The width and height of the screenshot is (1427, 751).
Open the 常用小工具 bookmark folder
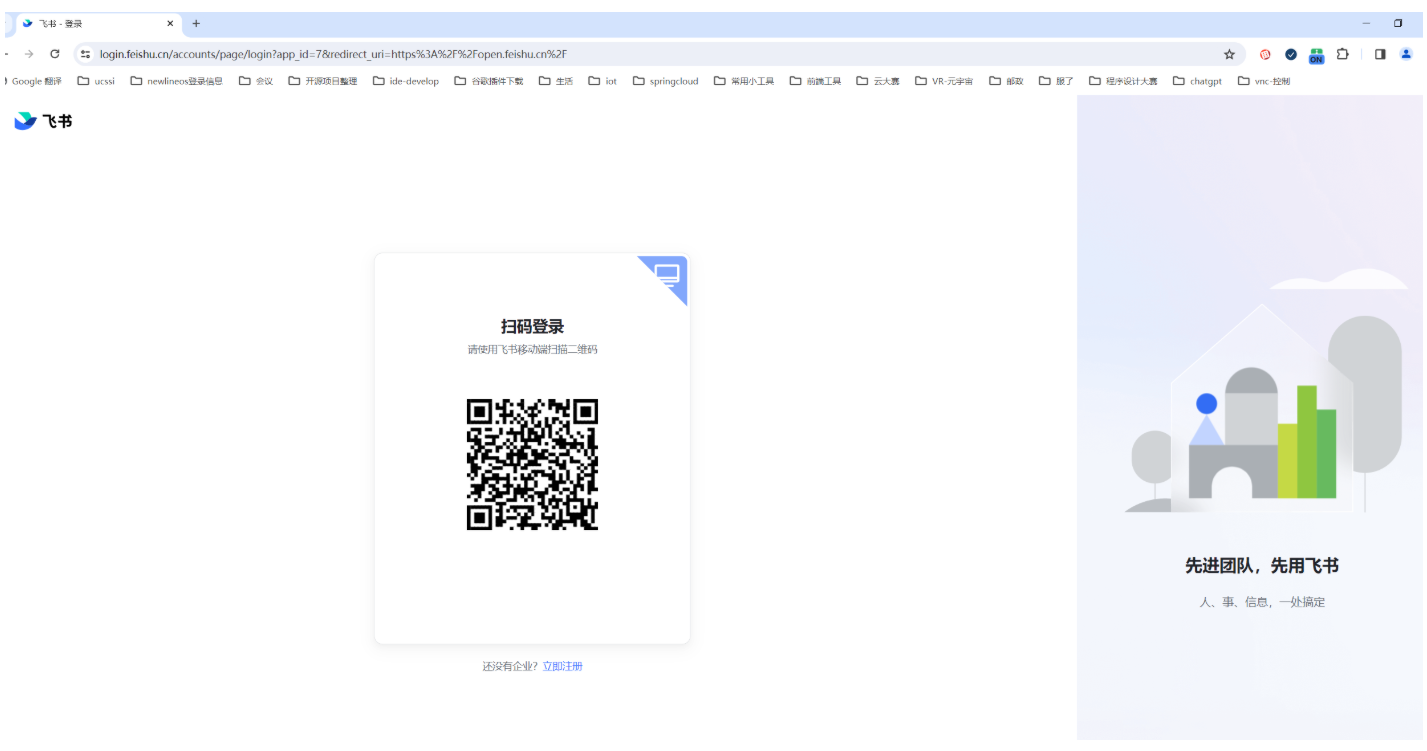[744, 81]
